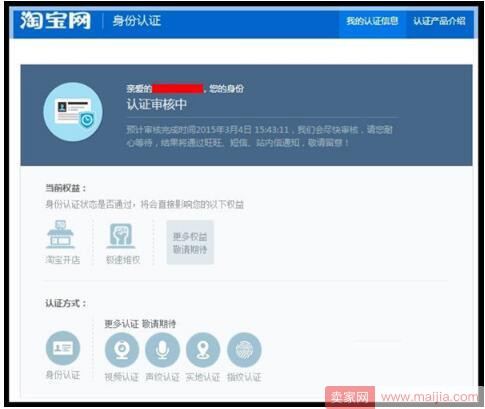
Task: Select the 声纹认证 microphone icon
Action: [162, 350]
